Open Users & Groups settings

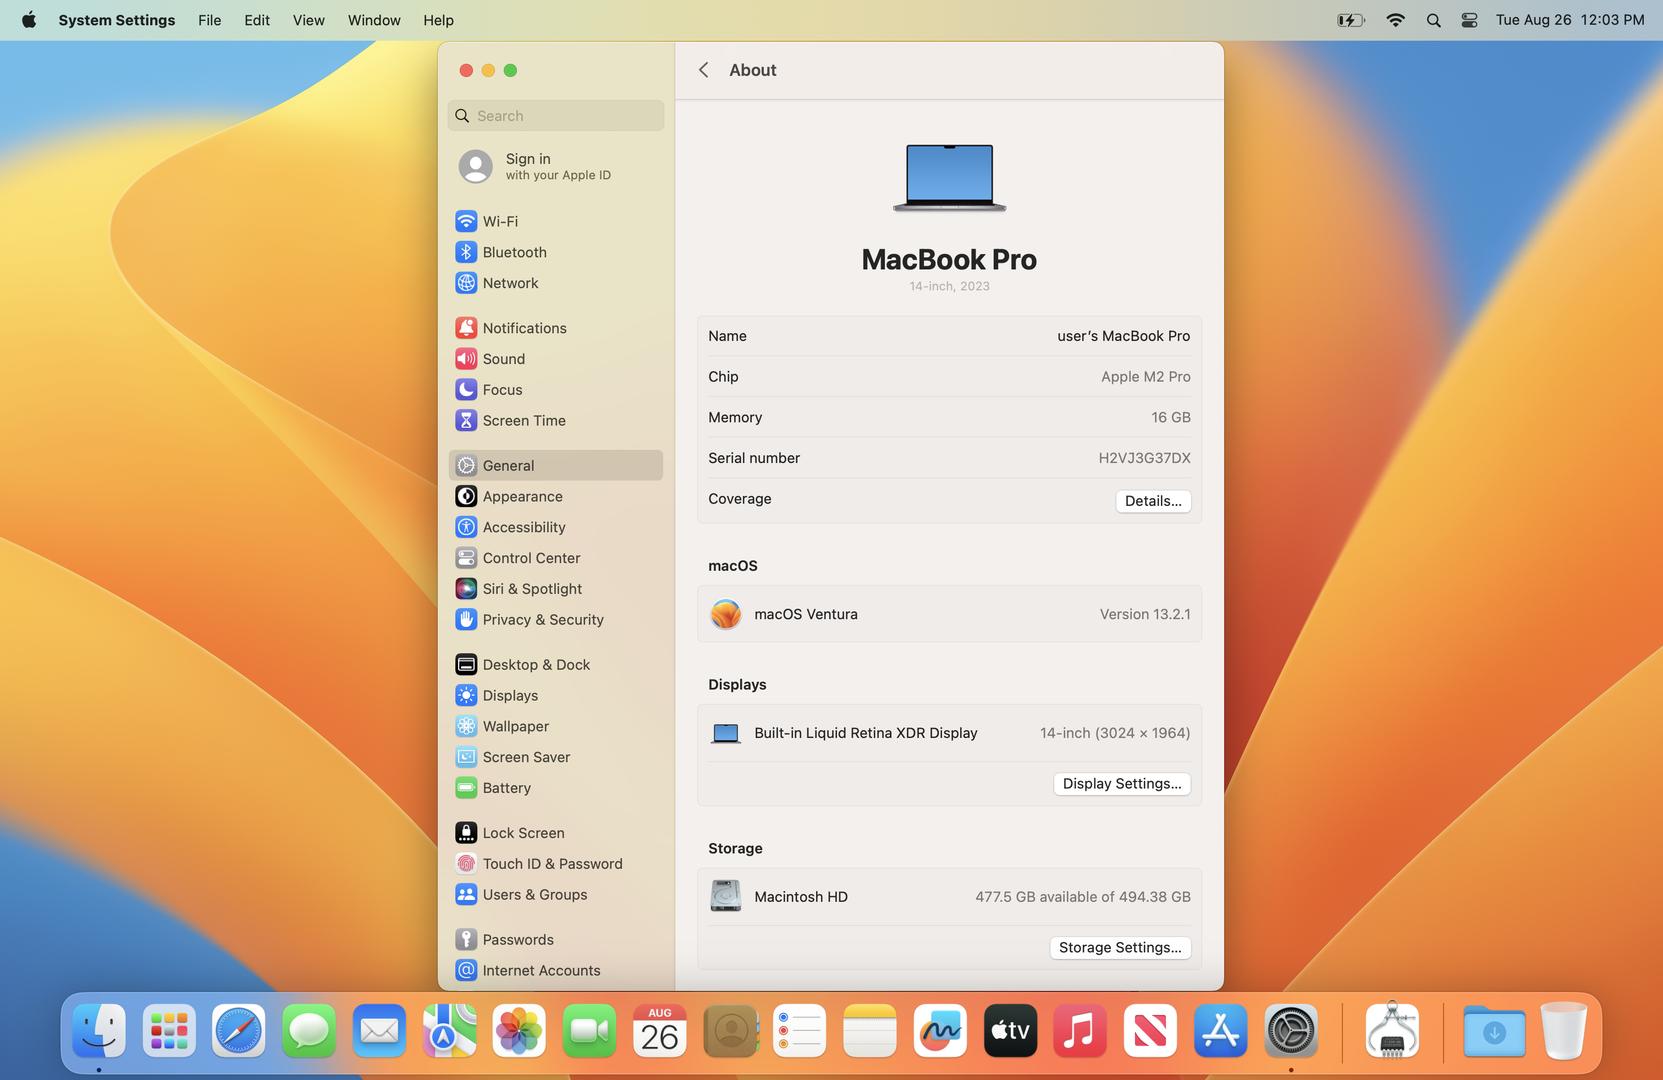555,895
